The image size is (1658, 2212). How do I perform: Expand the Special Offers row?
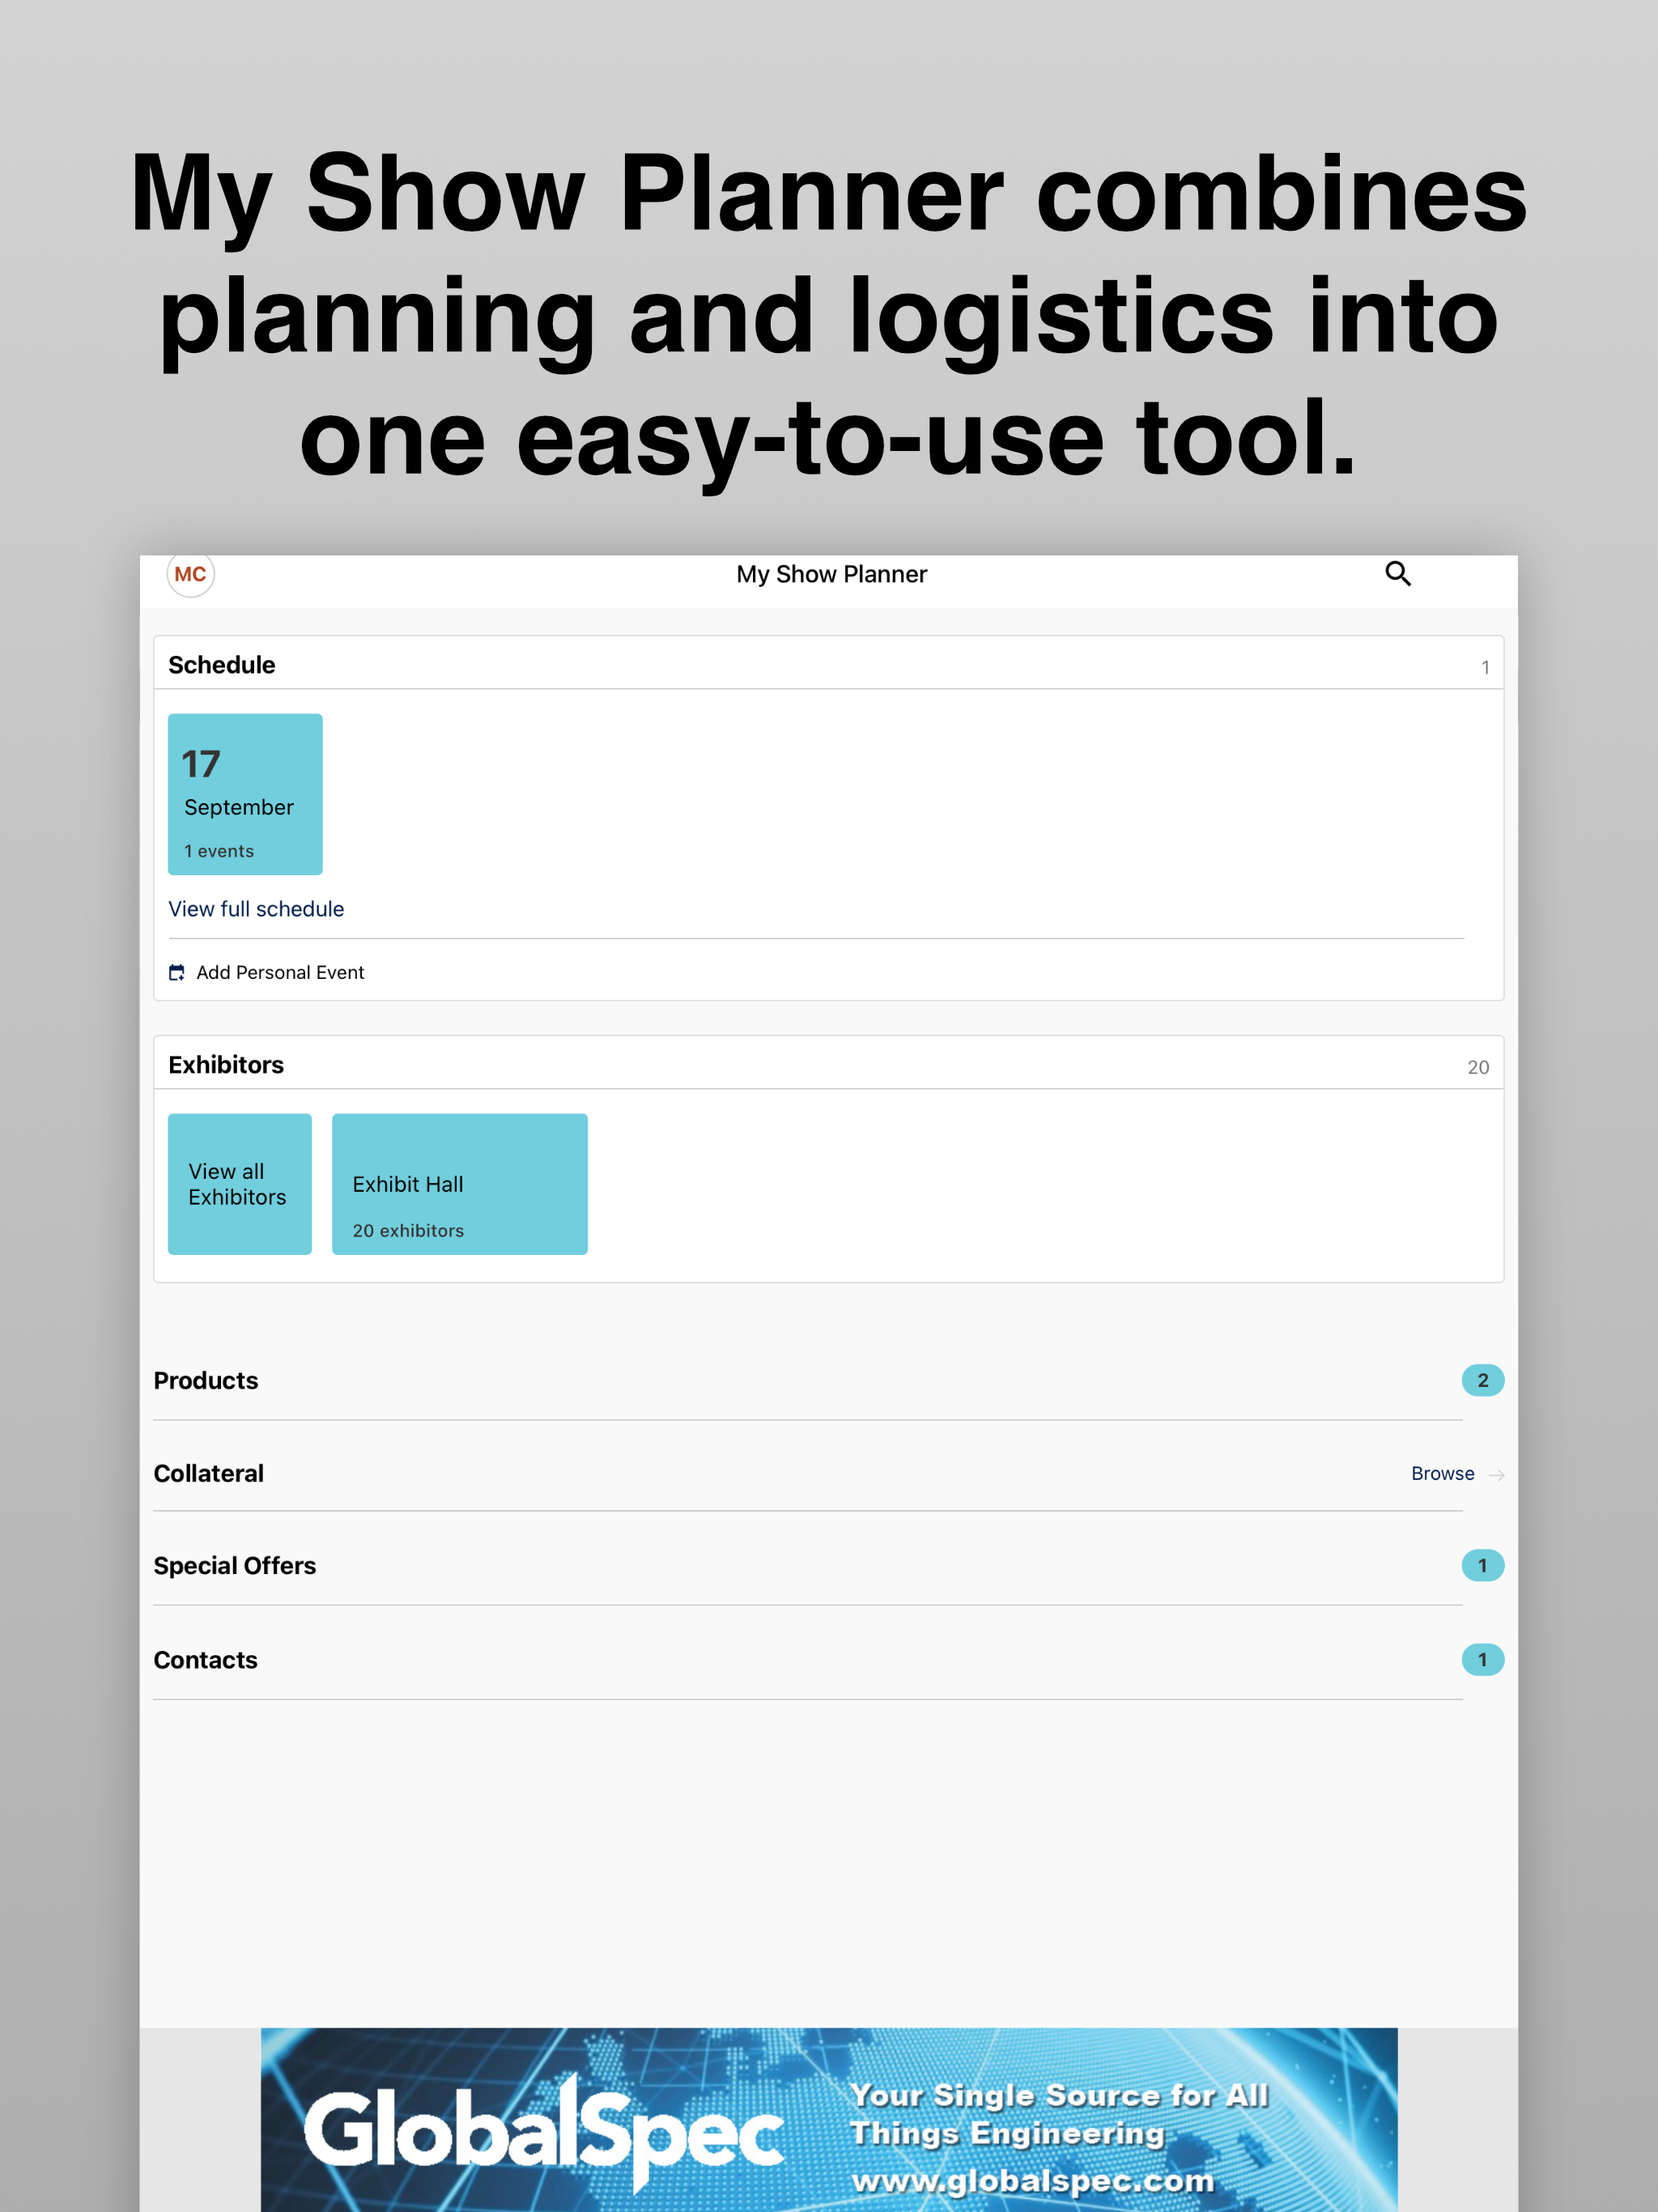828,1565
